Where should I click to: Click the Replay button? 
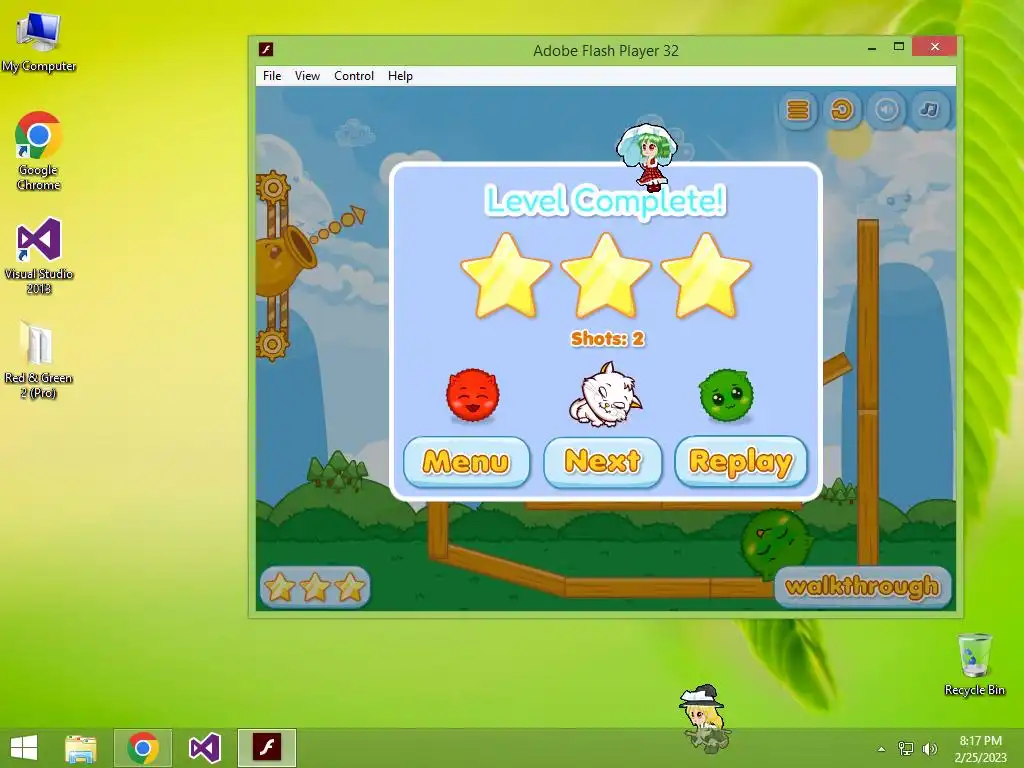(x=741, y=462)
